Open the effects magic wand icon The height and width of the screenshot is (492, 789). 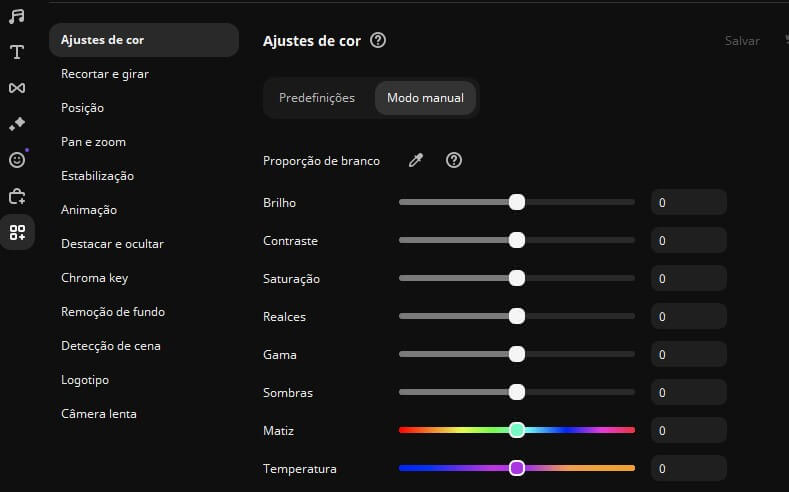(x=17, y=124)
